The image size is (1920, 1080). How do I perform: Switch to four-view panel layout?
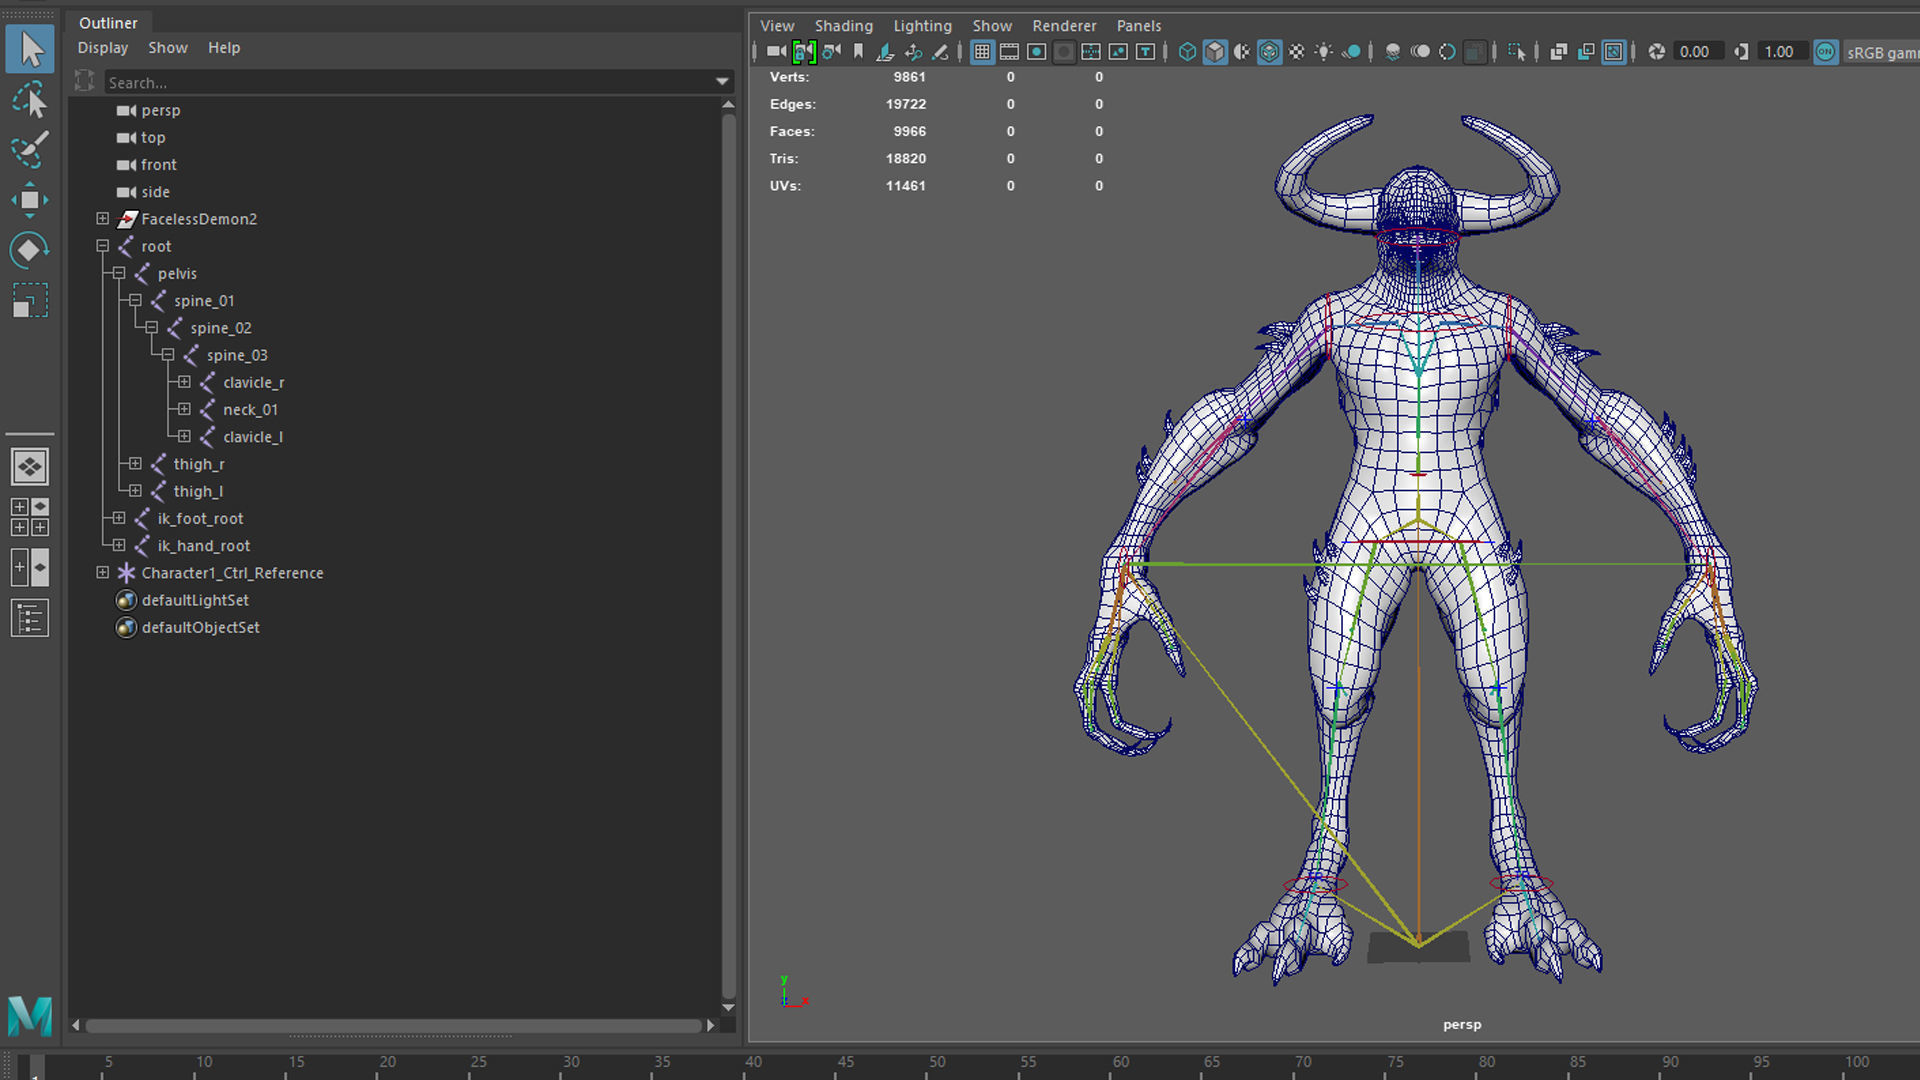[x=30, y=517]
